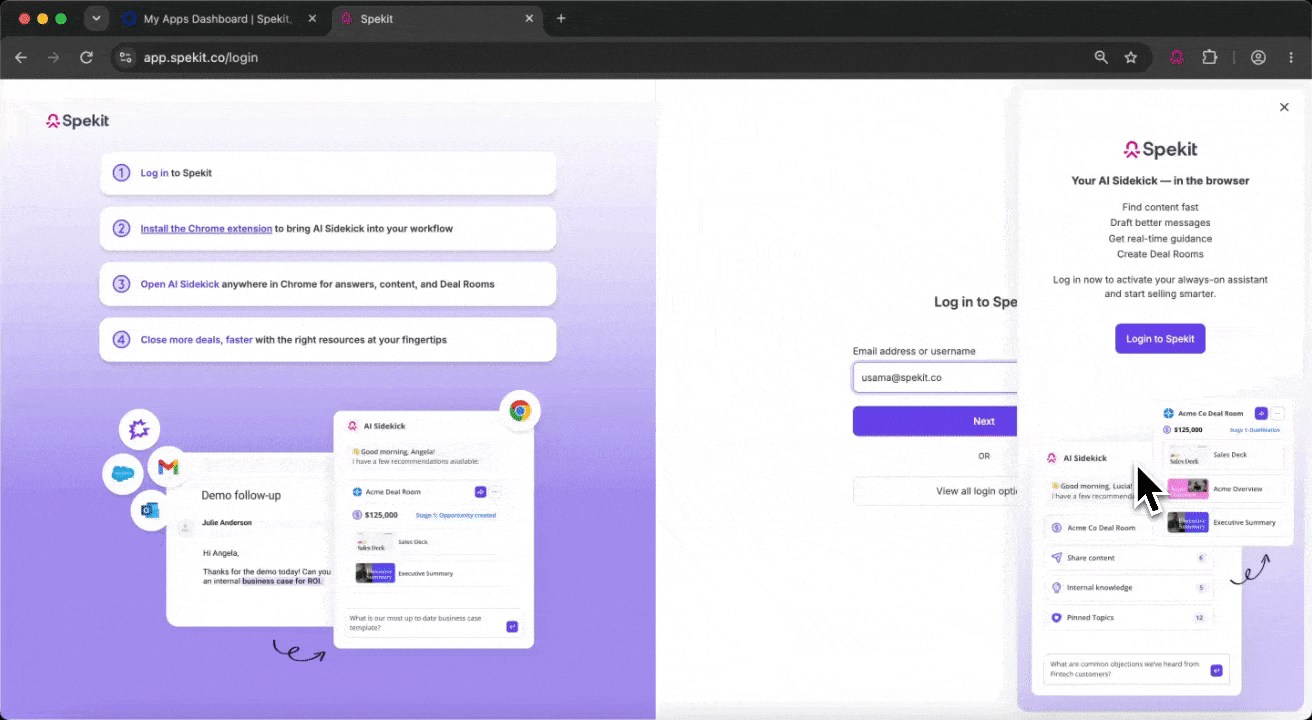Open the Spekit extension icon in toolbar
Viewport: 1312px width, 720px height.
[x=1177, y=57]
